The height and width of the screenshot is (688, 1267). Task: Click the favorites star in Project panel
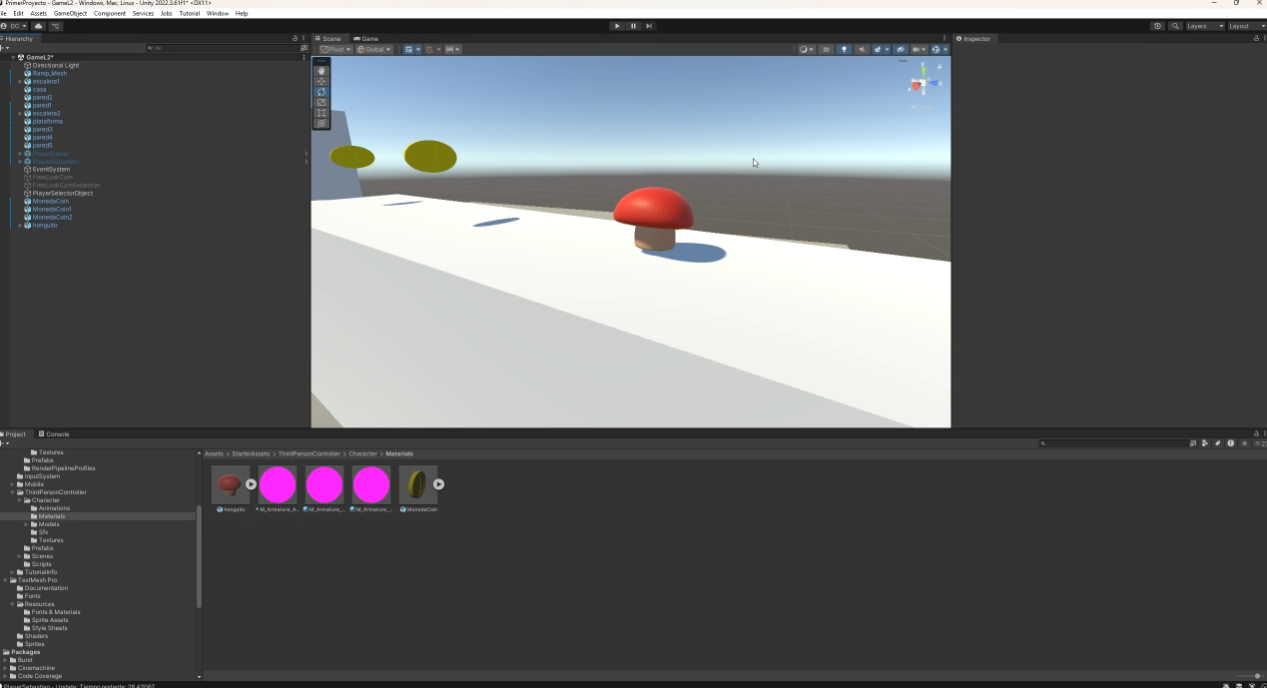click(x=1244, y=443)
